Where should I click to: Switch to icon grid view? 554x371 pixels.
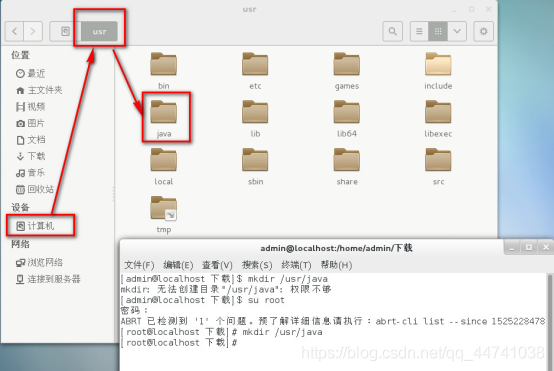[438, 31]
